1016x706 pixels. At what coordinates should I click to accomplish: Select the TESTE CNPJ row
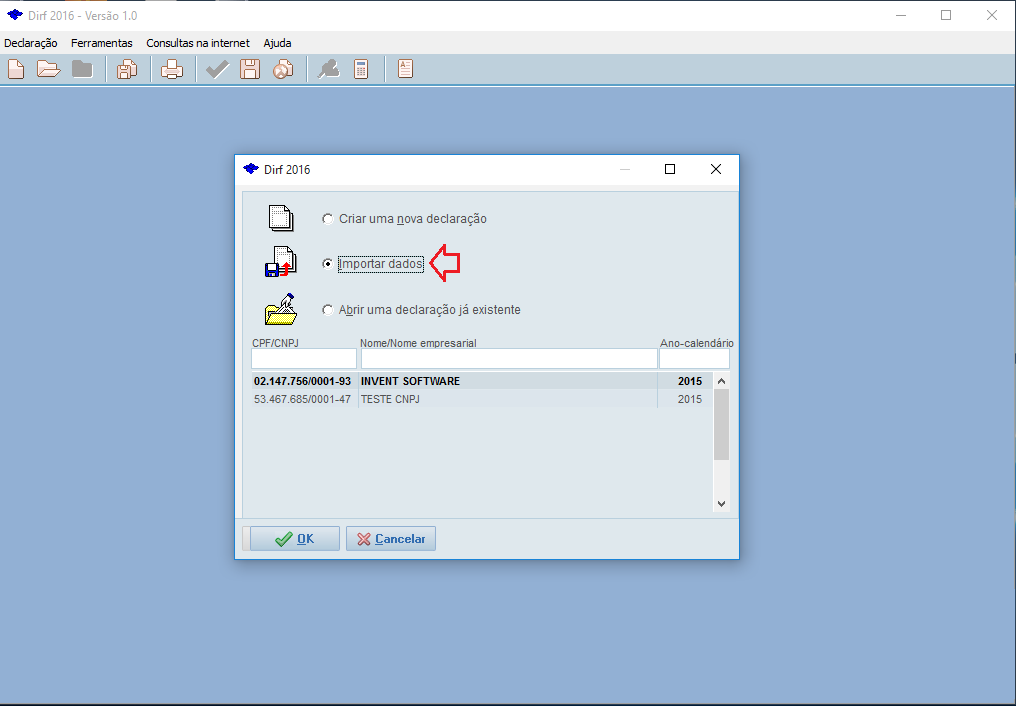click(x=482, y=399)
